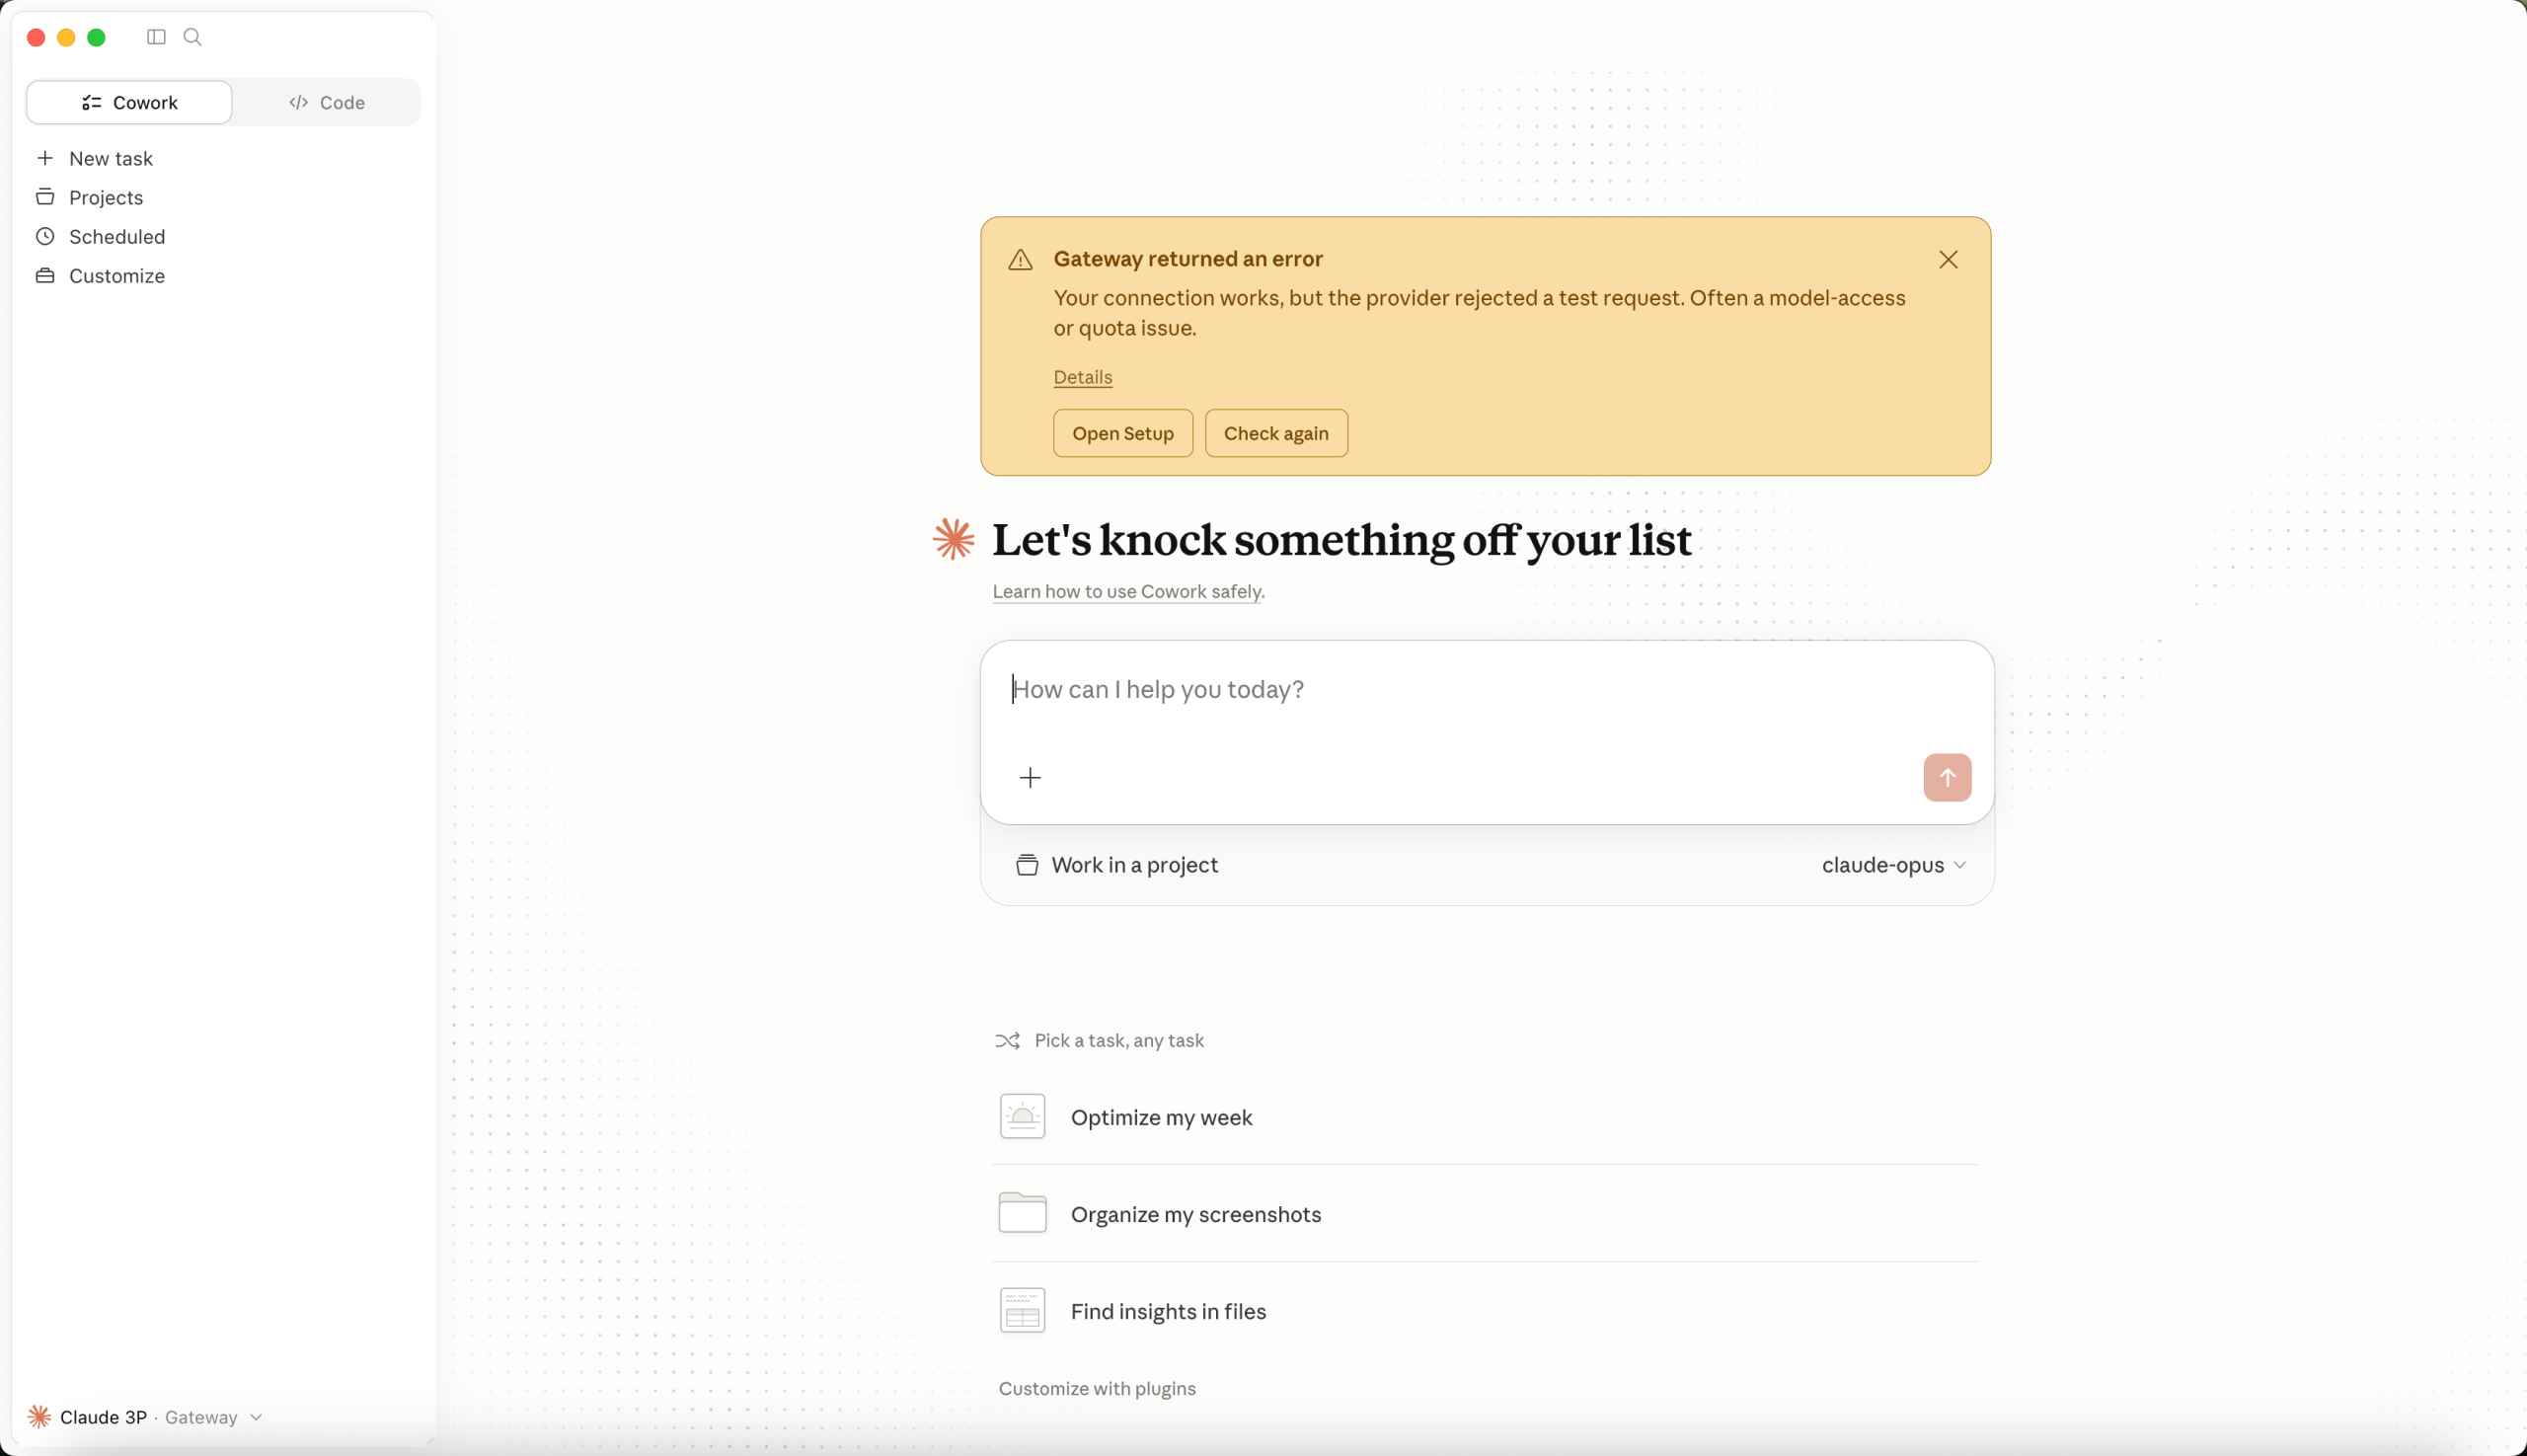Open the claude-opus model dropdown
Viewport: 2527px width, 1456px height.
1894,865
